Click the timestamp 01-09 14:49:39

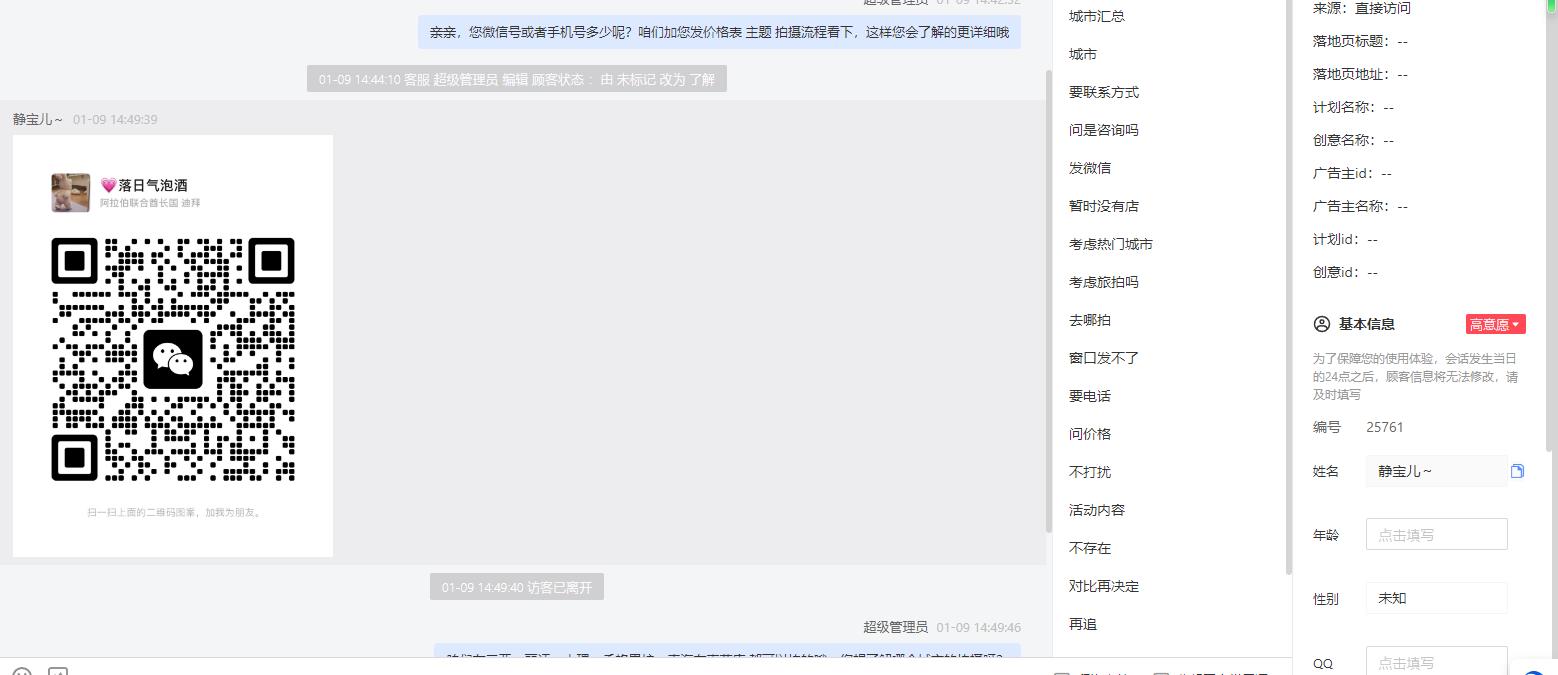point(115,119)
